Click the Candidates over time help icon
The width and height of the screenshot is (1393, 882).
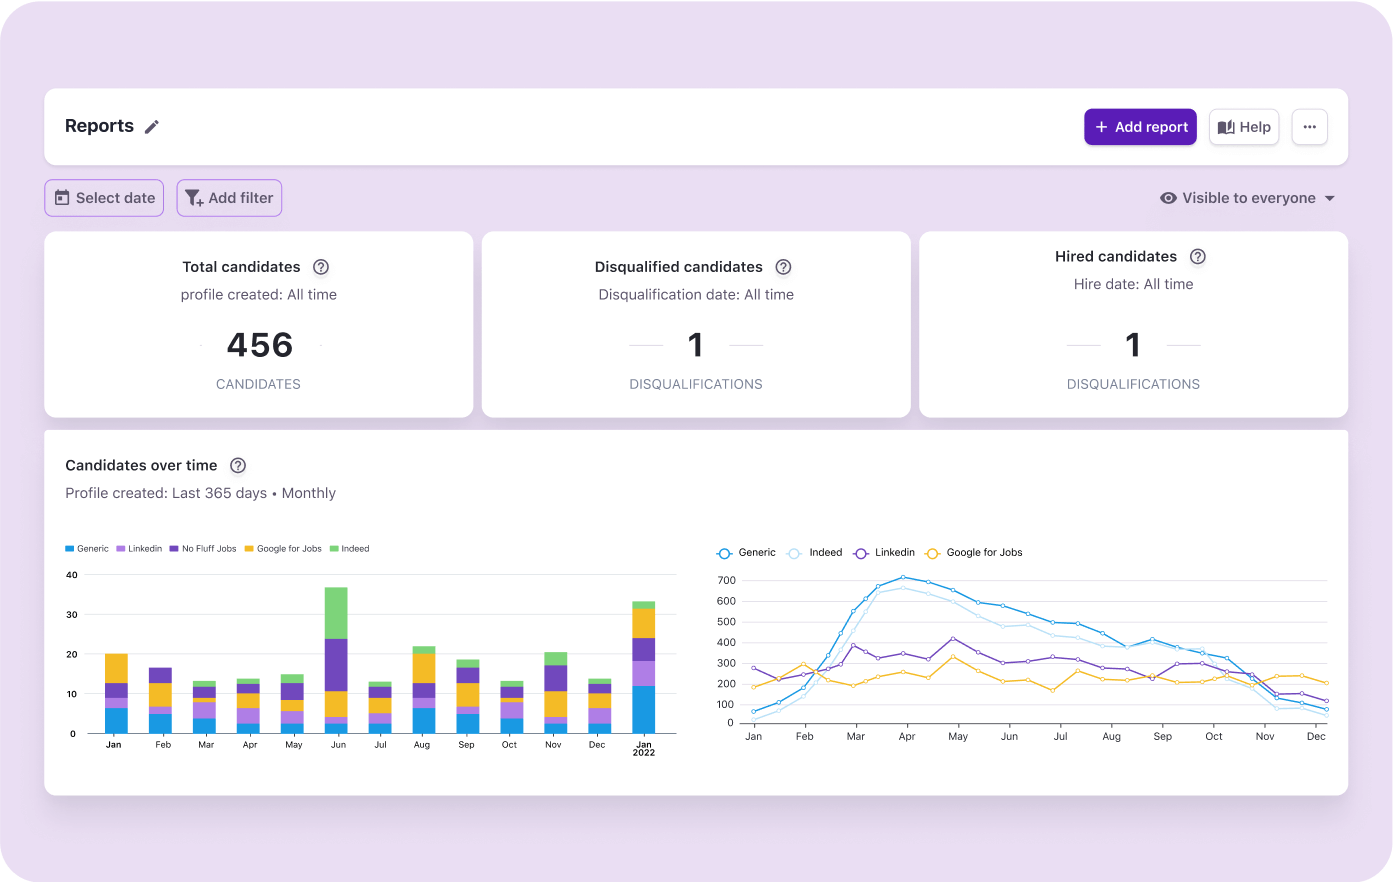[238, 466]
